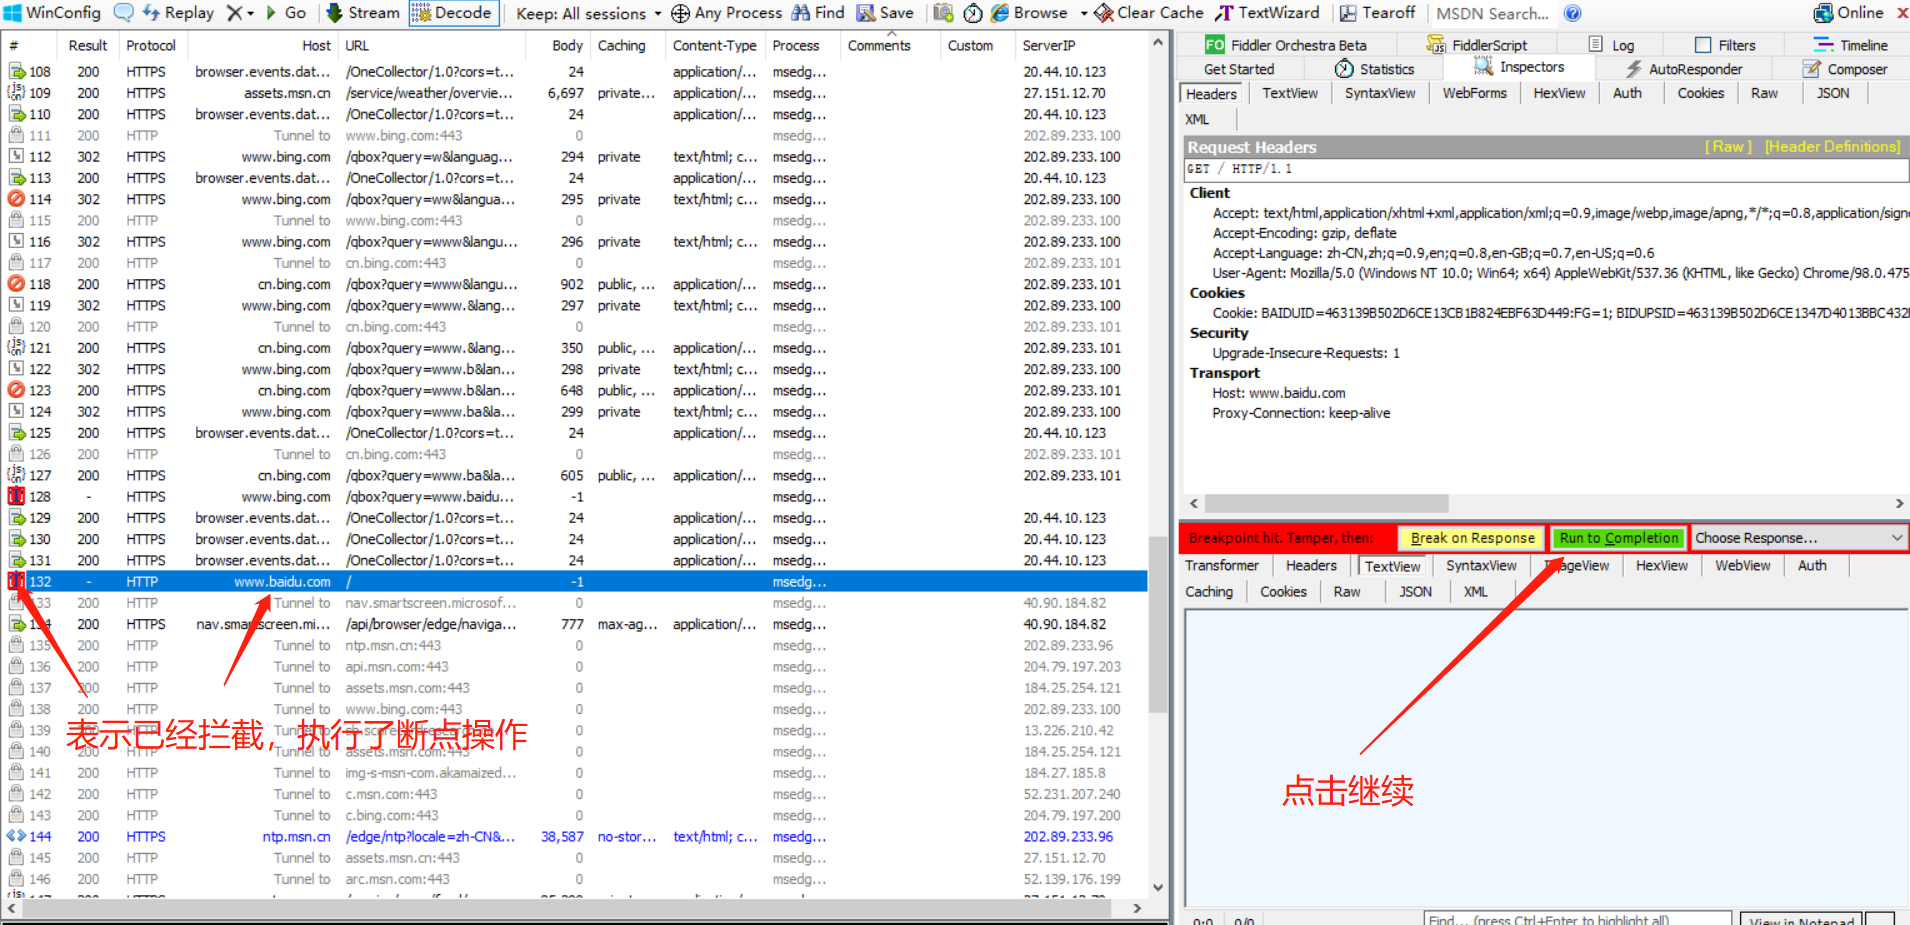Viewport: 1910px width, 925px height.
Task: Click the script icon of session 109
Action: coord(16,92)
